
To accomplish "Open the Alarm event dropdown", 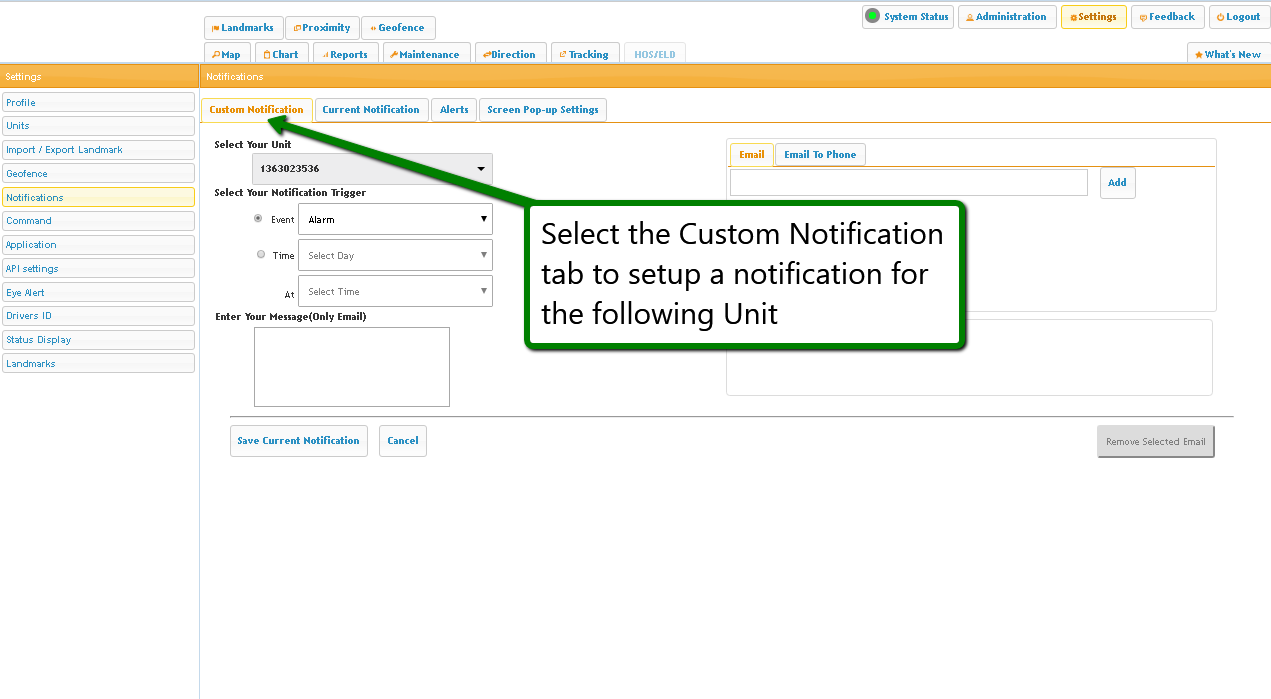I will [x=395, y=219].
